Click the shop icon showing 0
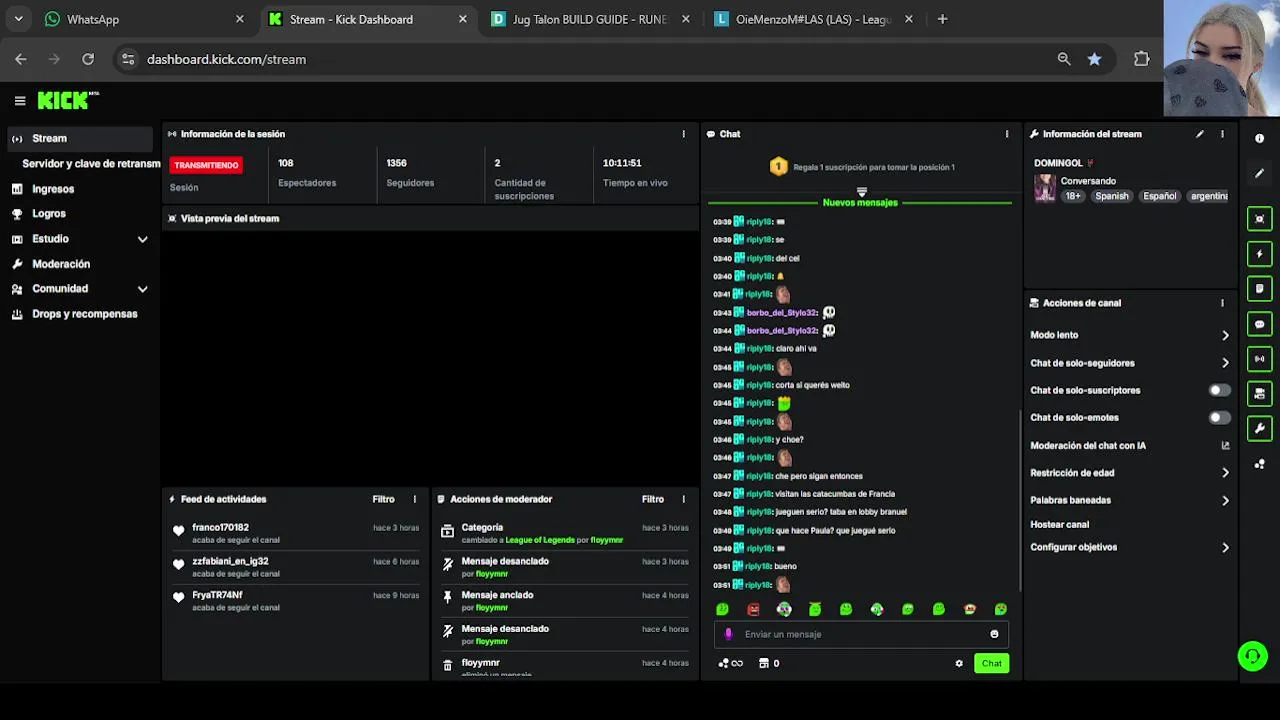 [769, 663]
